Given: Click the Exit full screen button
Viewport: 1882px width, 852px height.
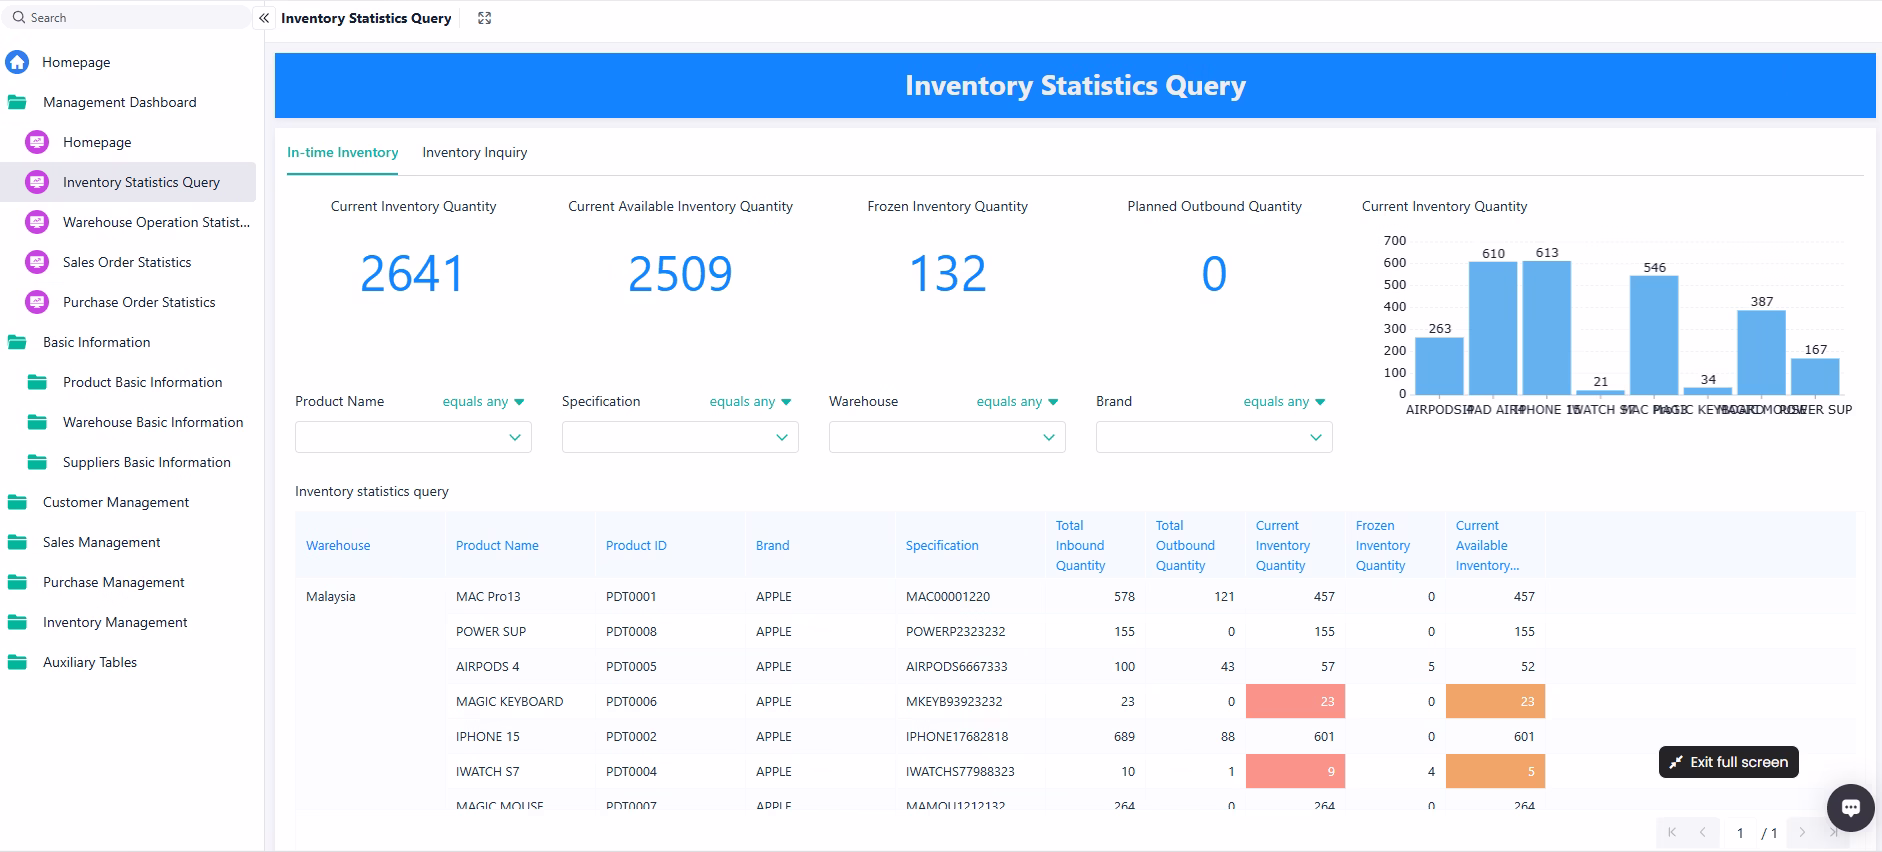Looking at the screenshot, I should (1728, 762).
